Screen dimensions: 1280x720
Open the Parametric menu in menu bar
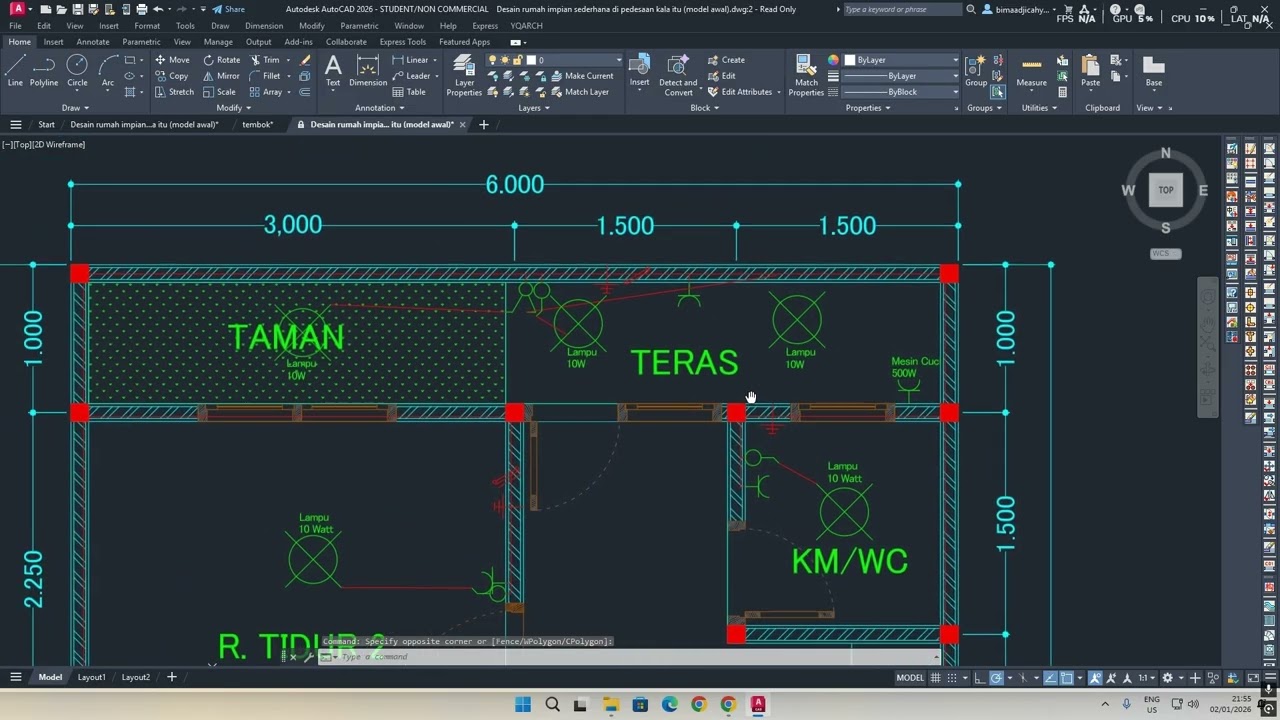(x=359, y=26)
